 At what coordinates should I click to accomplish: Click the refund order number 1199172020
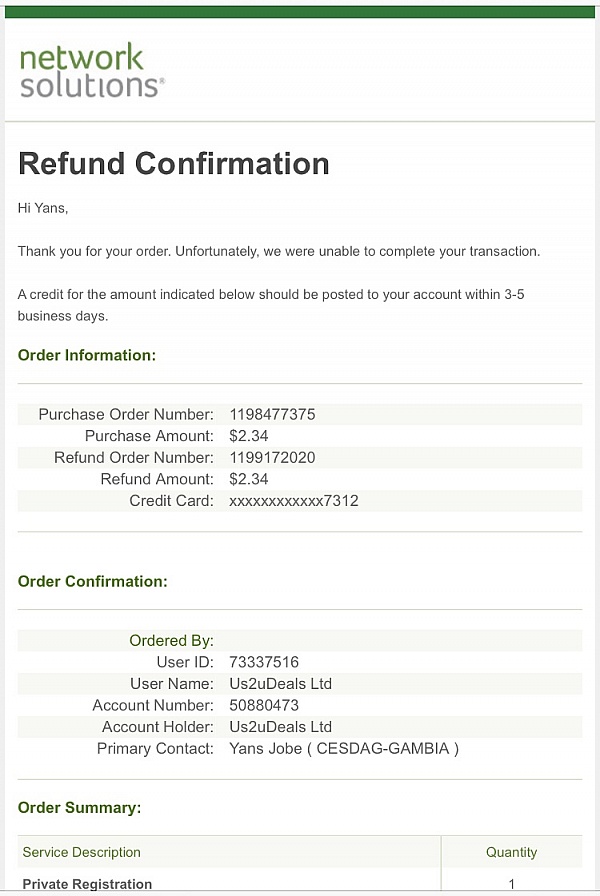(272, 458)
